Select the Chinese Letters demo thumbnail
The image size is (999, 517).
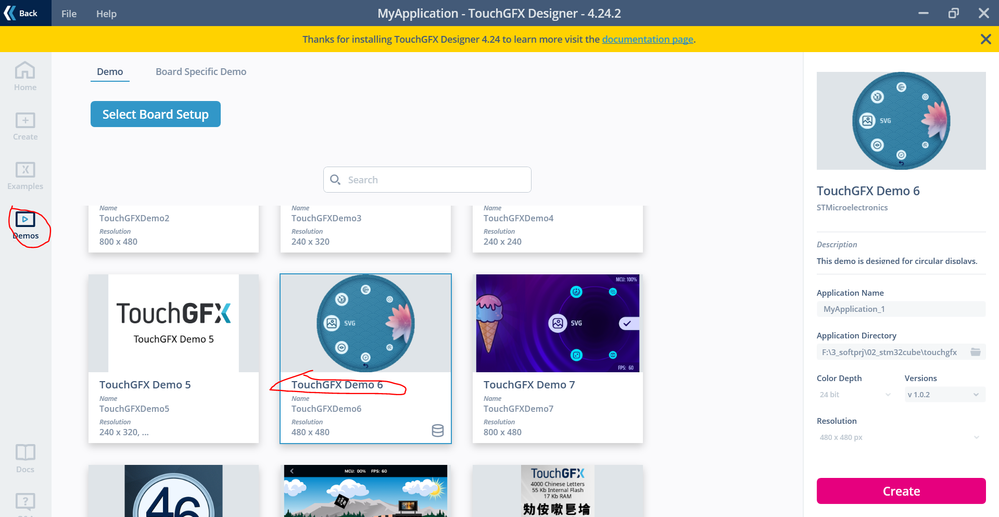[x=557, y=491]
